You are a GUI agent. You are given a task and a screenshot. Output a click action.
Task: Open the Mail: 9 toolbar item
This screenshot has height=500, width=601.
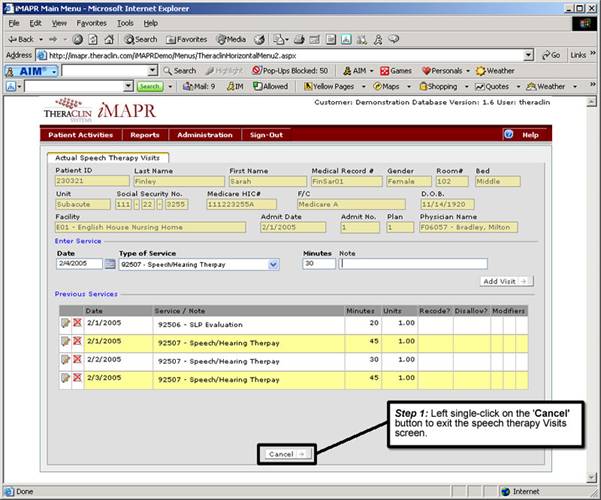(x=199, y=86)
